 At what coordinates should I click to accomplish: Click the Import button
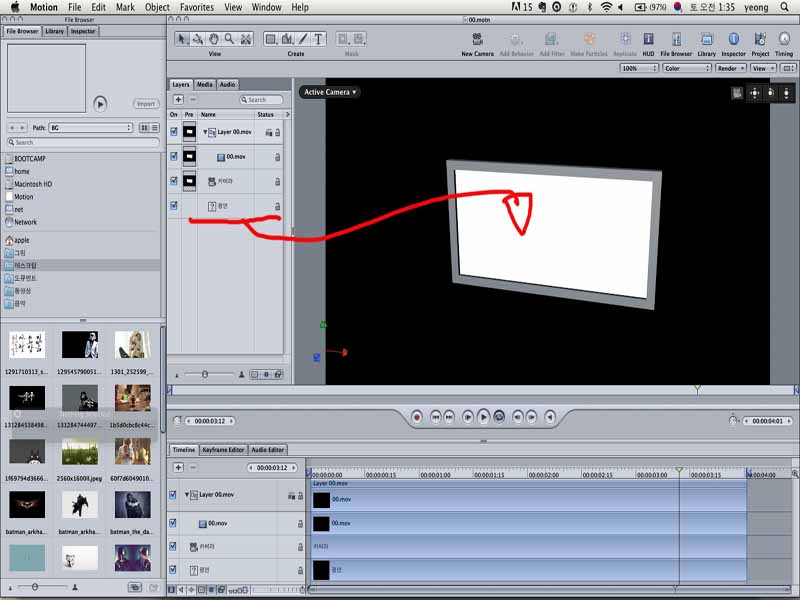146,104
